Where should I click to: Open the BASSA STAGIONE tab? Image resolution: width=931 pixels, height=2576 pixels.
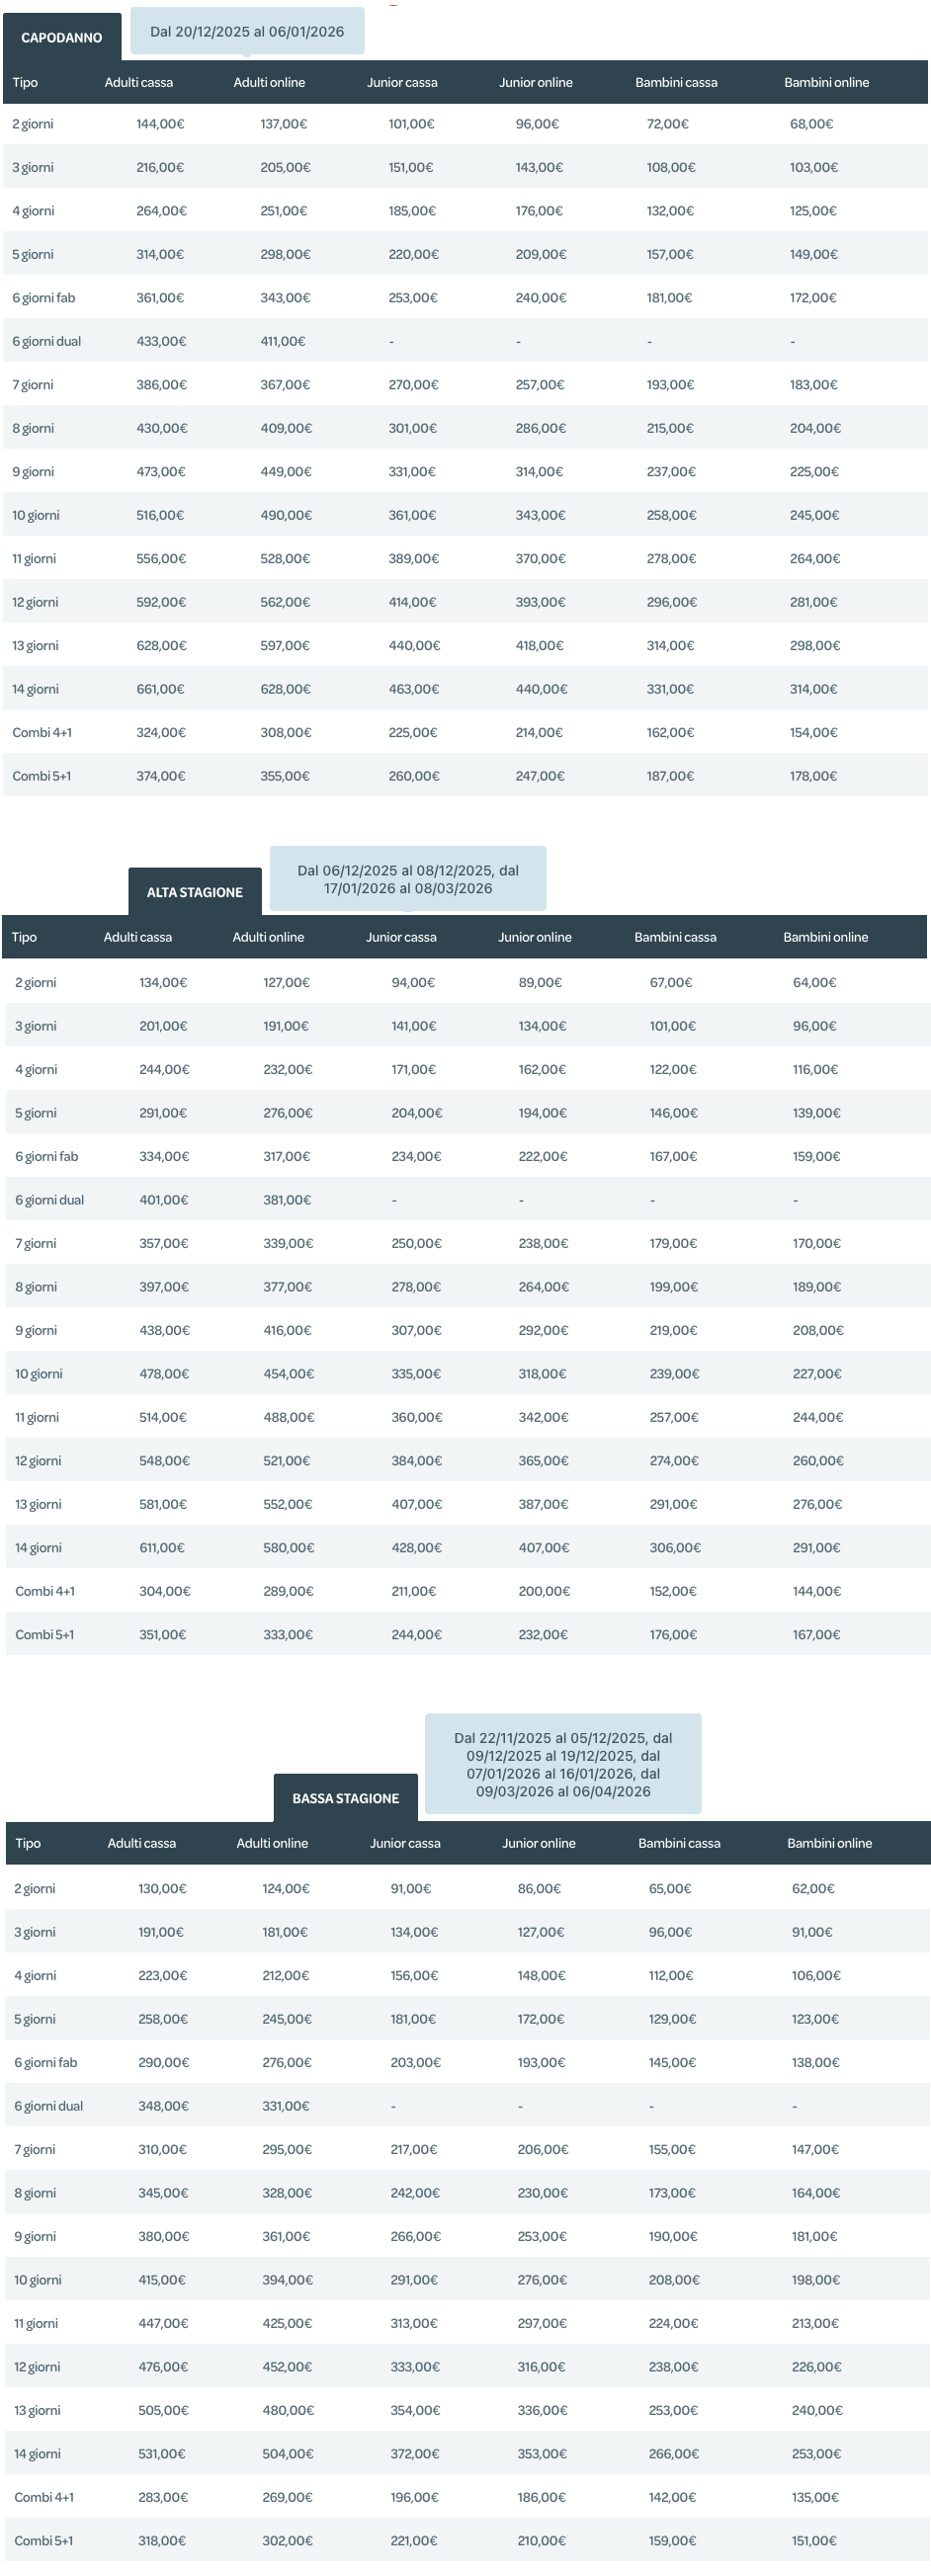pyautogui.click(x=345, y=1798)
